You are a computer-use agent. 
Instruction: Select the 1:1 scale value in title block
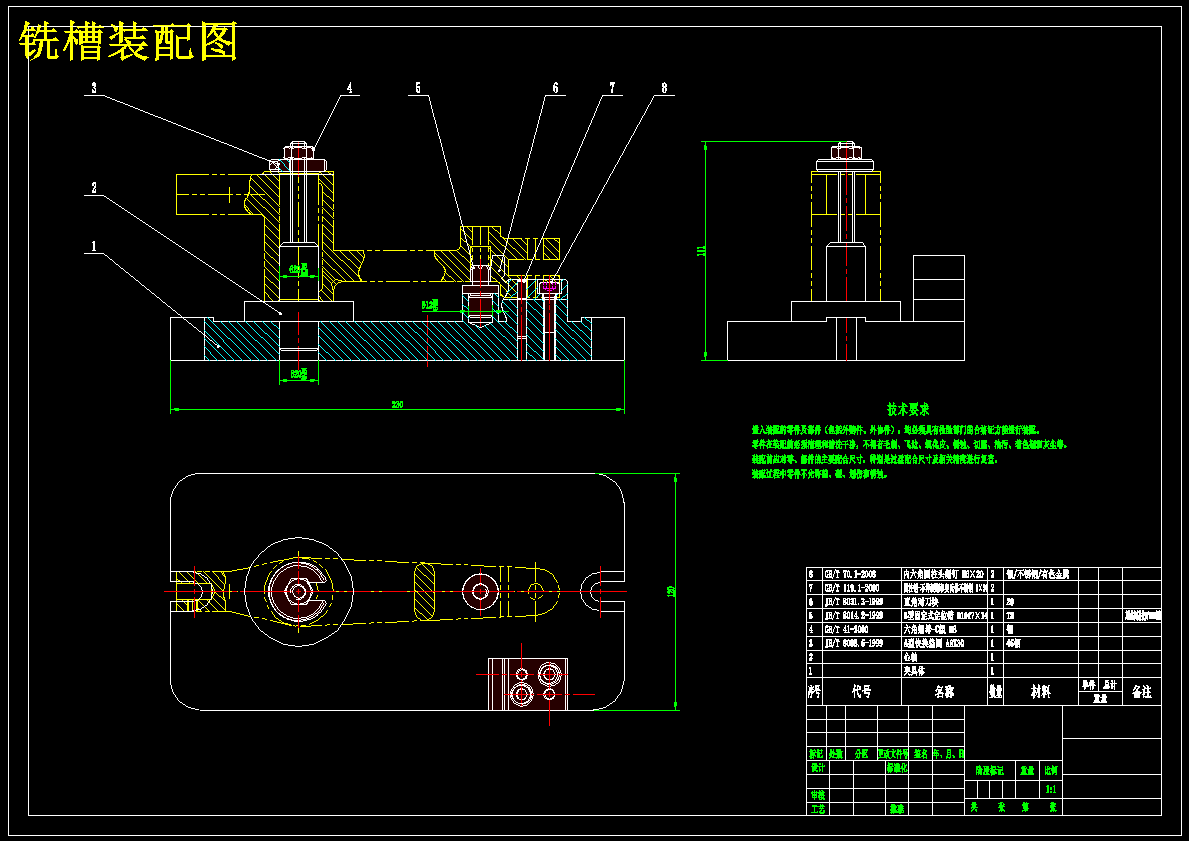[1051, 789]
